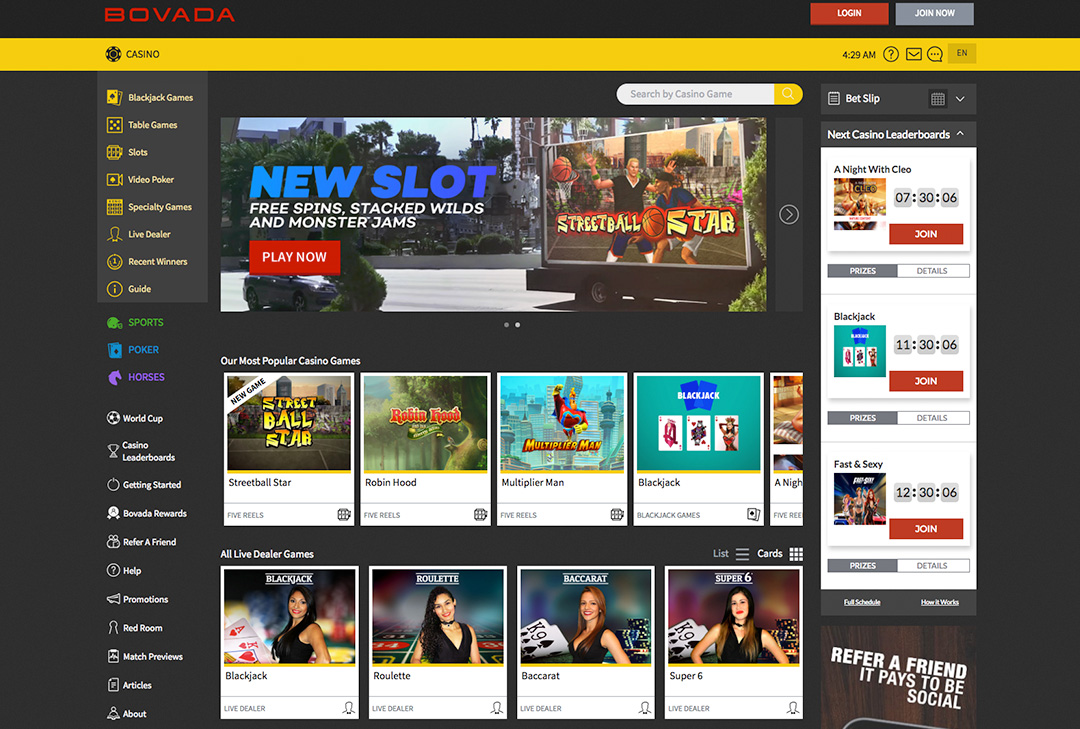Open the Multiplier Man game card

[x=562, y=449]
